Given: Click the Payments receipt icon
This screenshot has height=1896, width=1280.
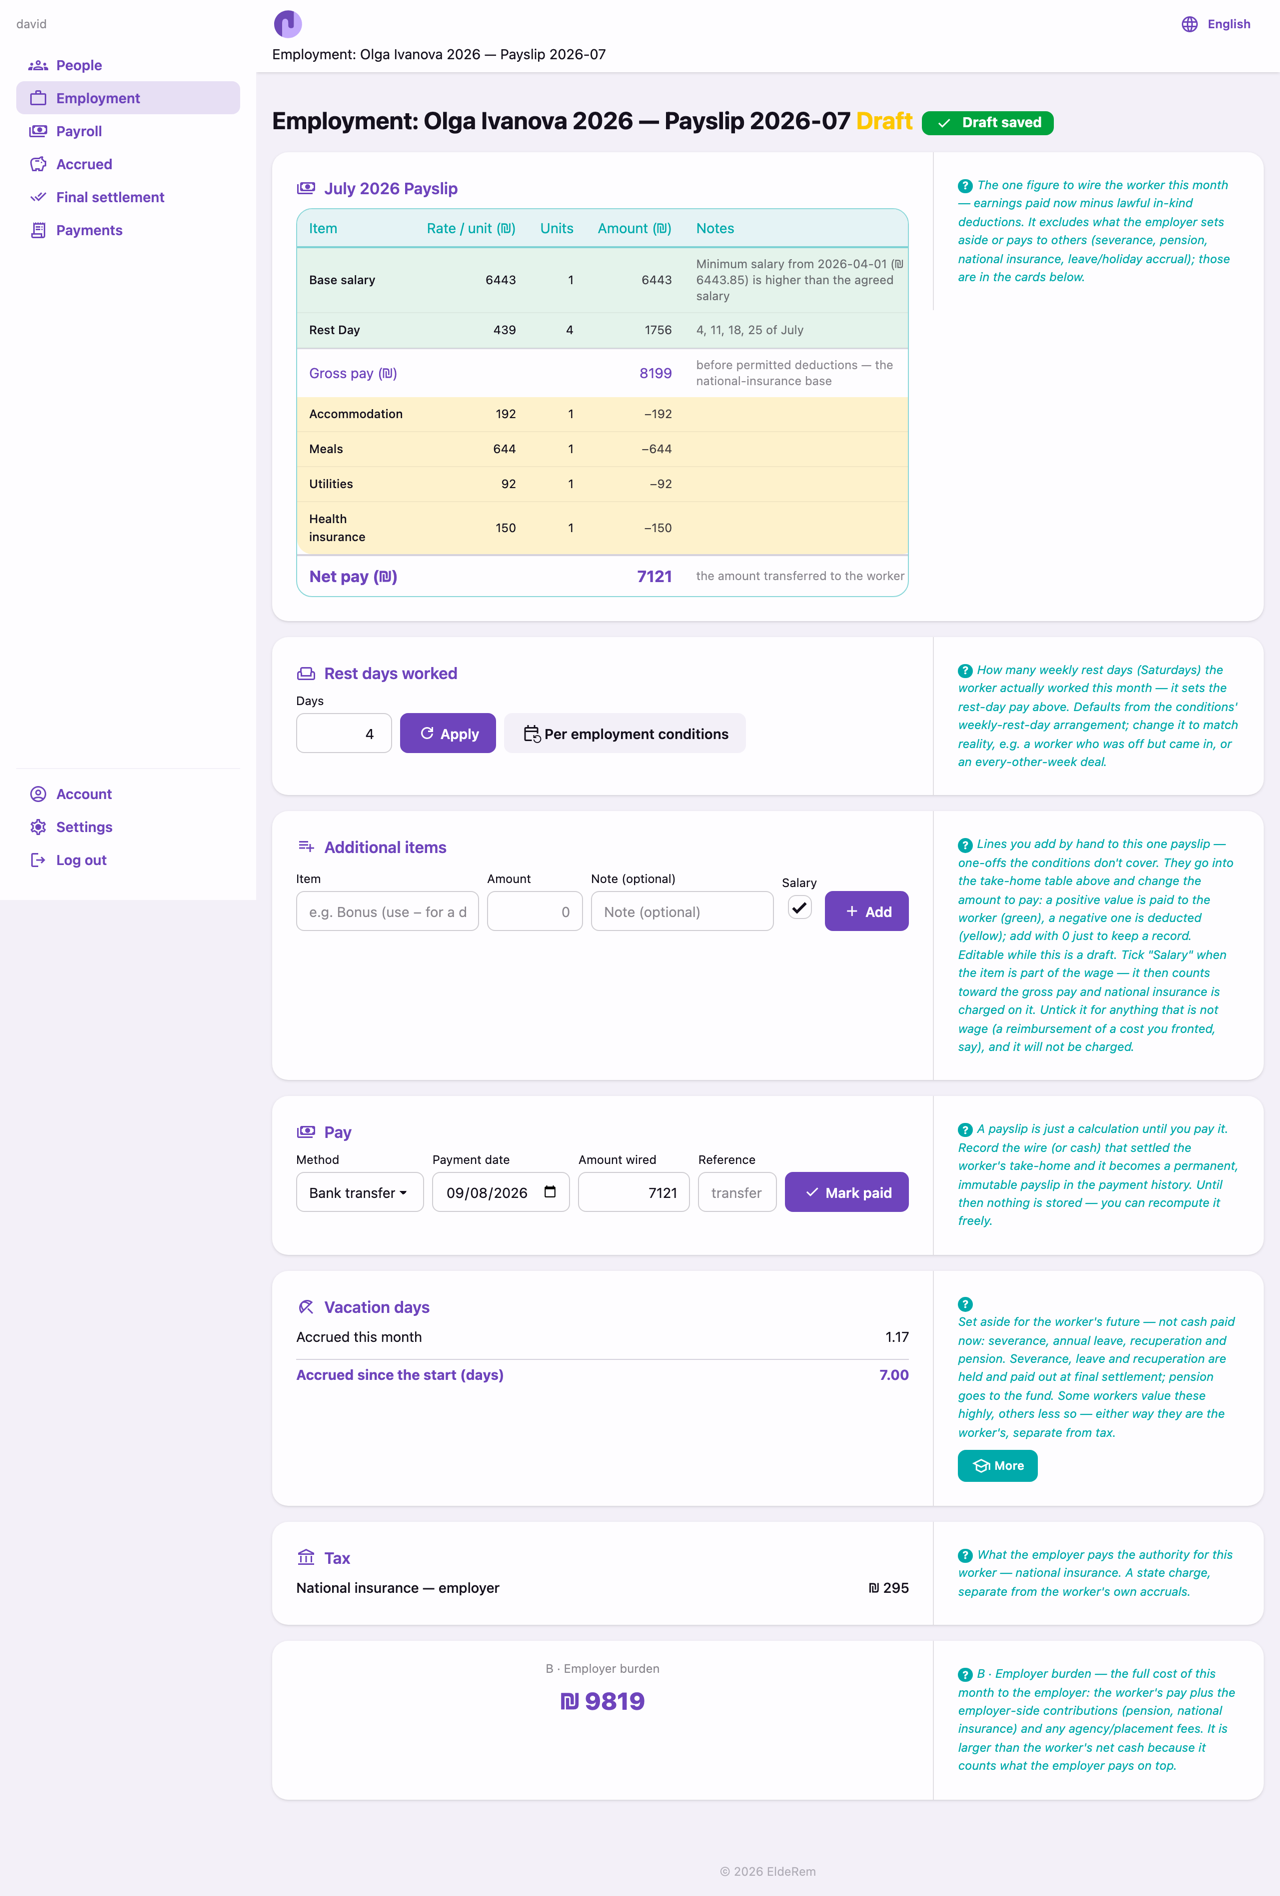Looking at the screenshot, I should pyautogui.click(x=38, y=230).
